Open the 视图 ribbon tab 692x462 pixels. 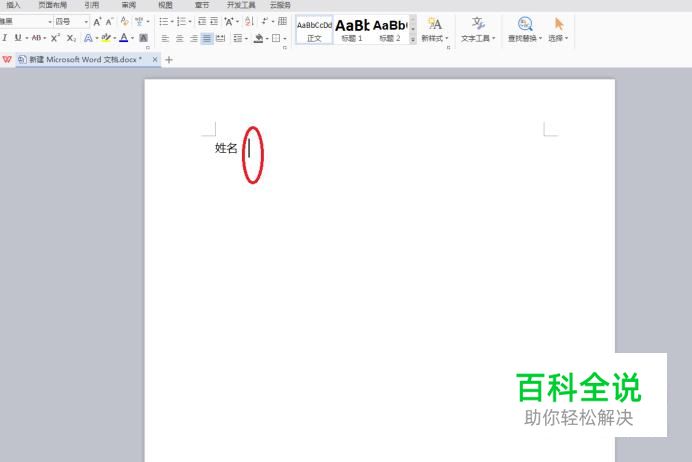click(165, 5)
